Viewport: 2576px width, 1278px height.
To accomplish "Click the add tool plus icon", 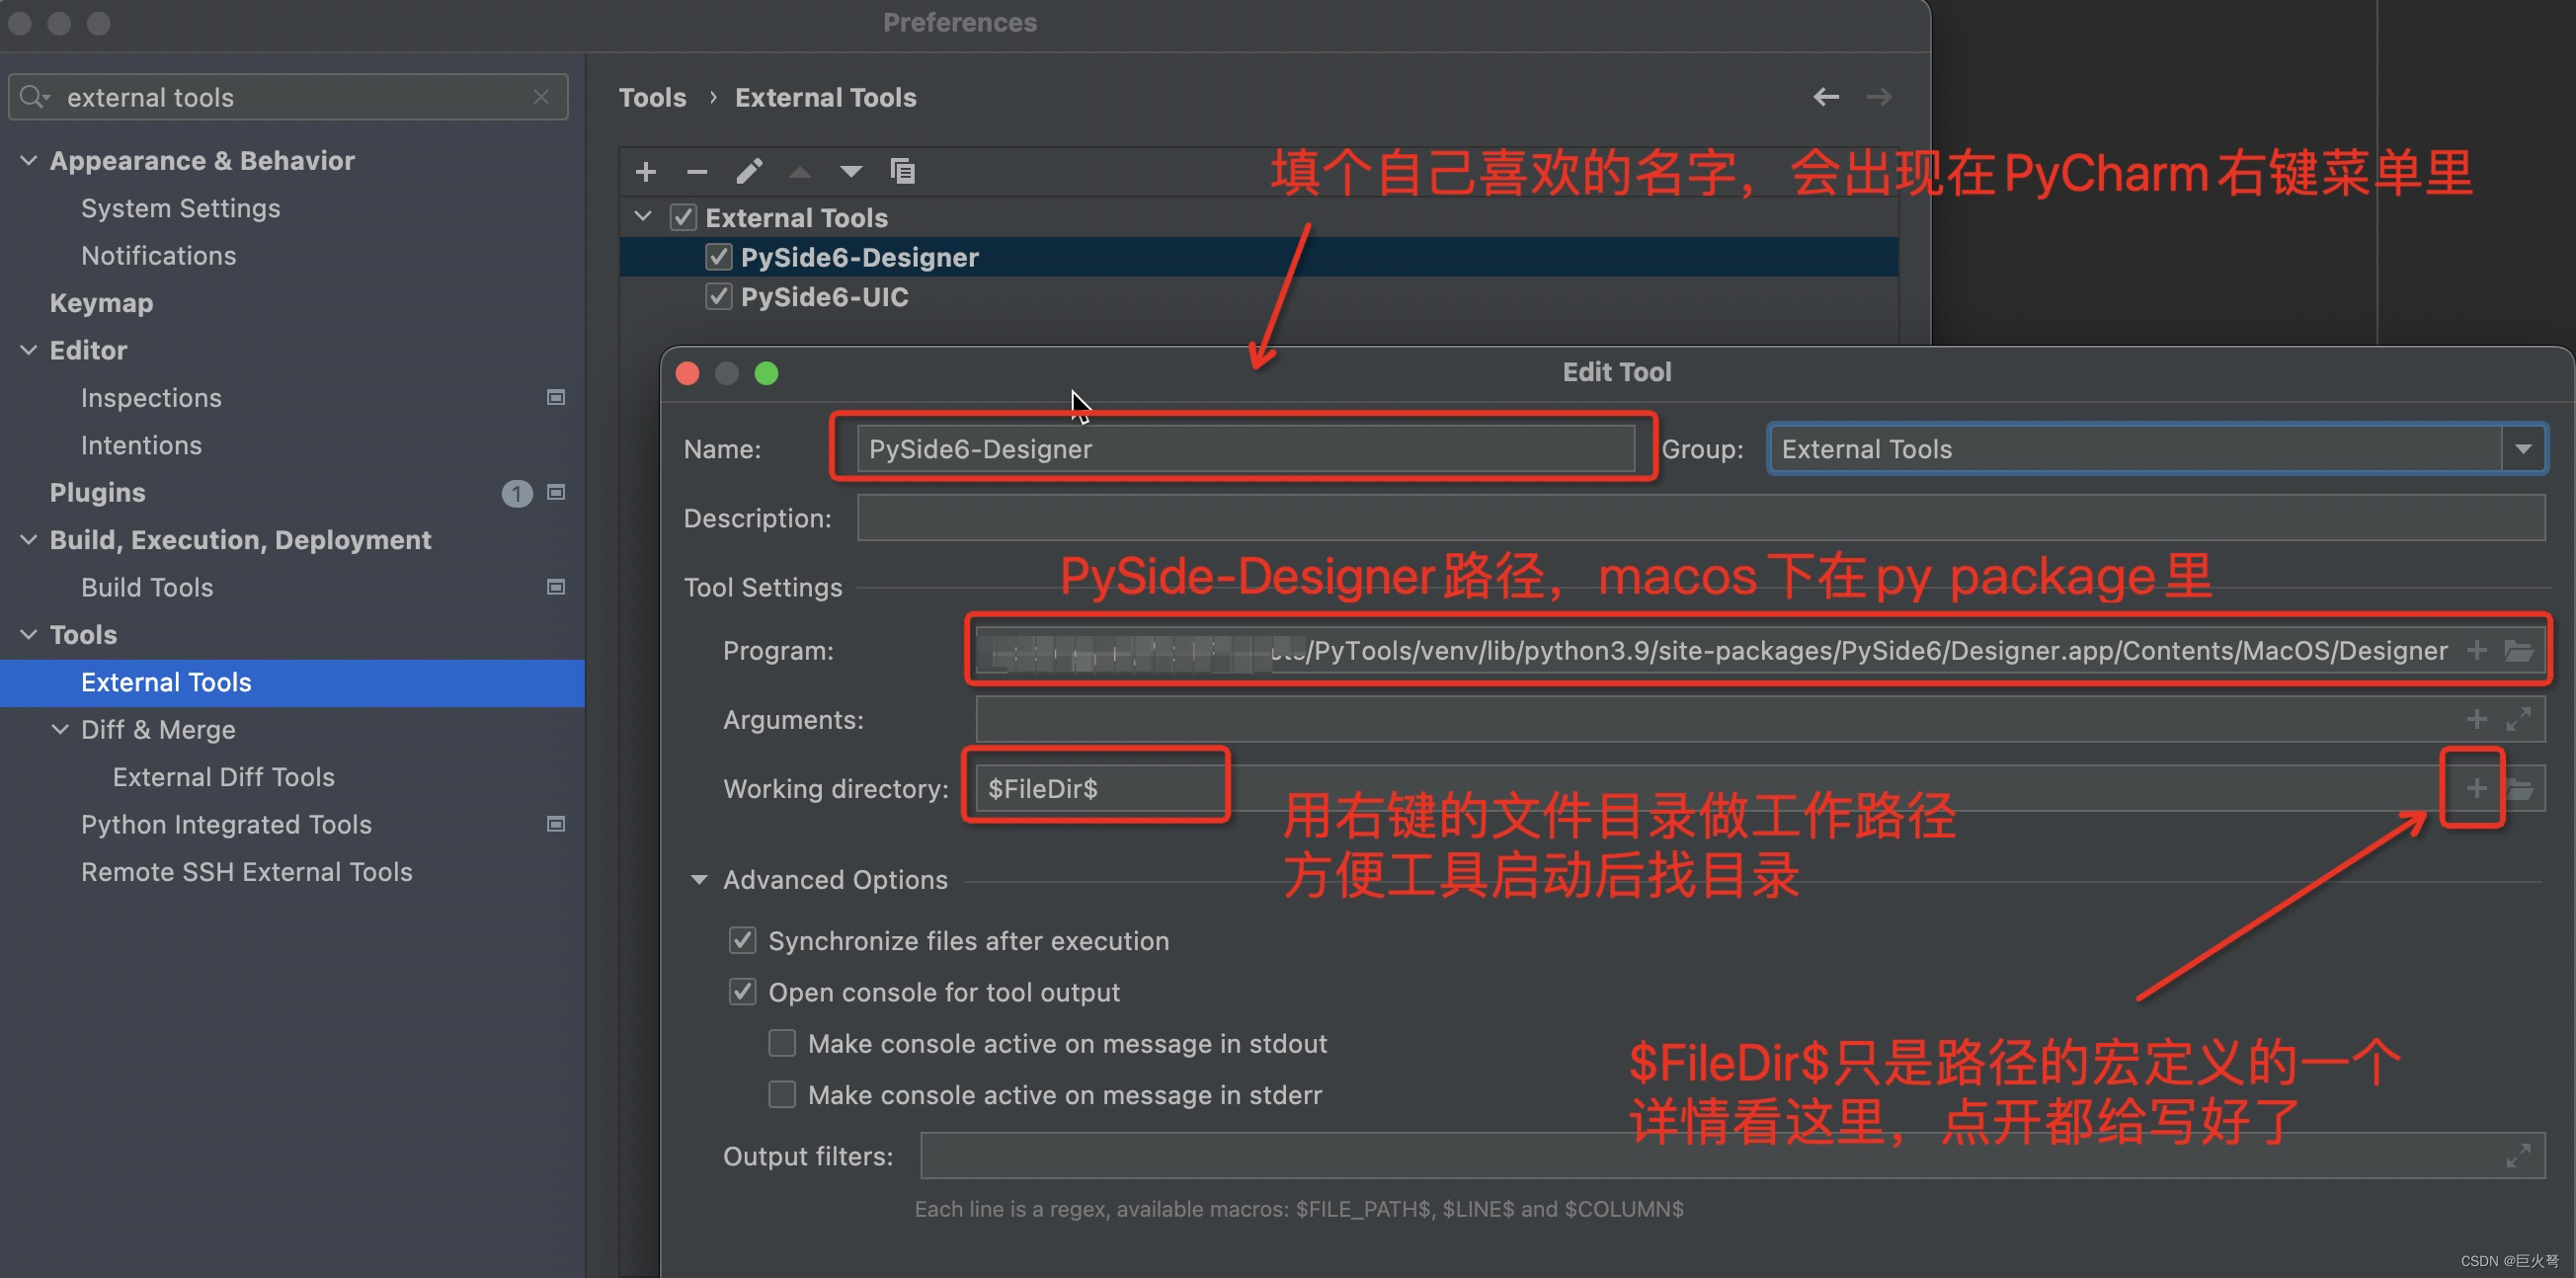I will 645,172.
